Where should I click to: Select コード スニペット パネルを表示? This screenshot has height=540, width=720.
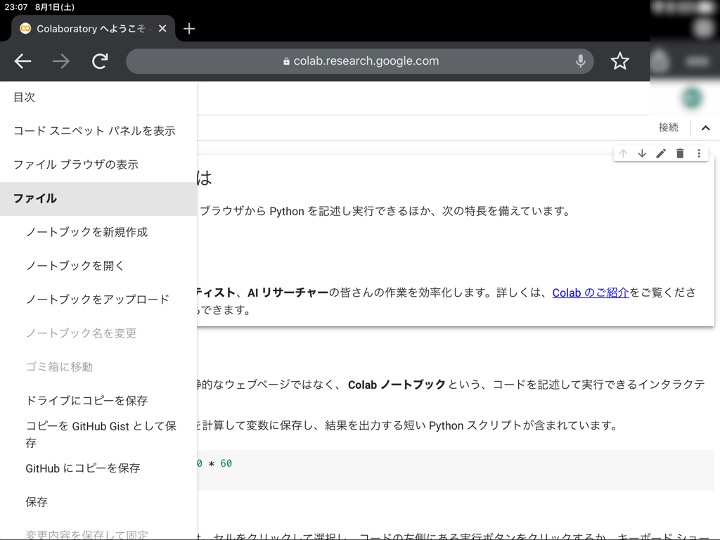[99, 131]
